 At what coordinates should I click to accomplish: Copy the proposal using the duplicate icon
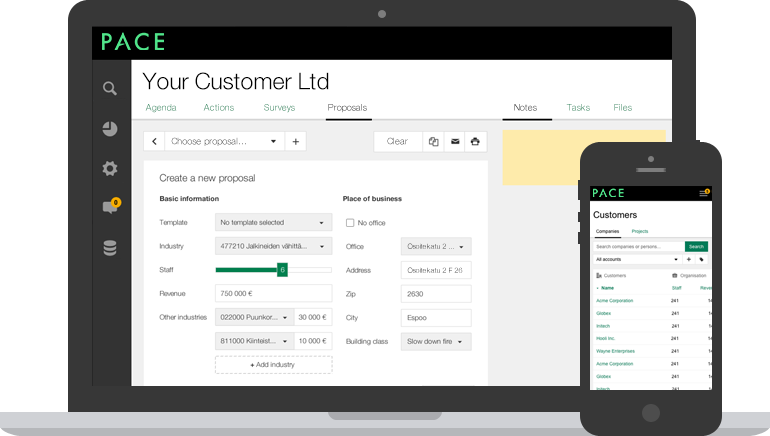click(433, 141)
